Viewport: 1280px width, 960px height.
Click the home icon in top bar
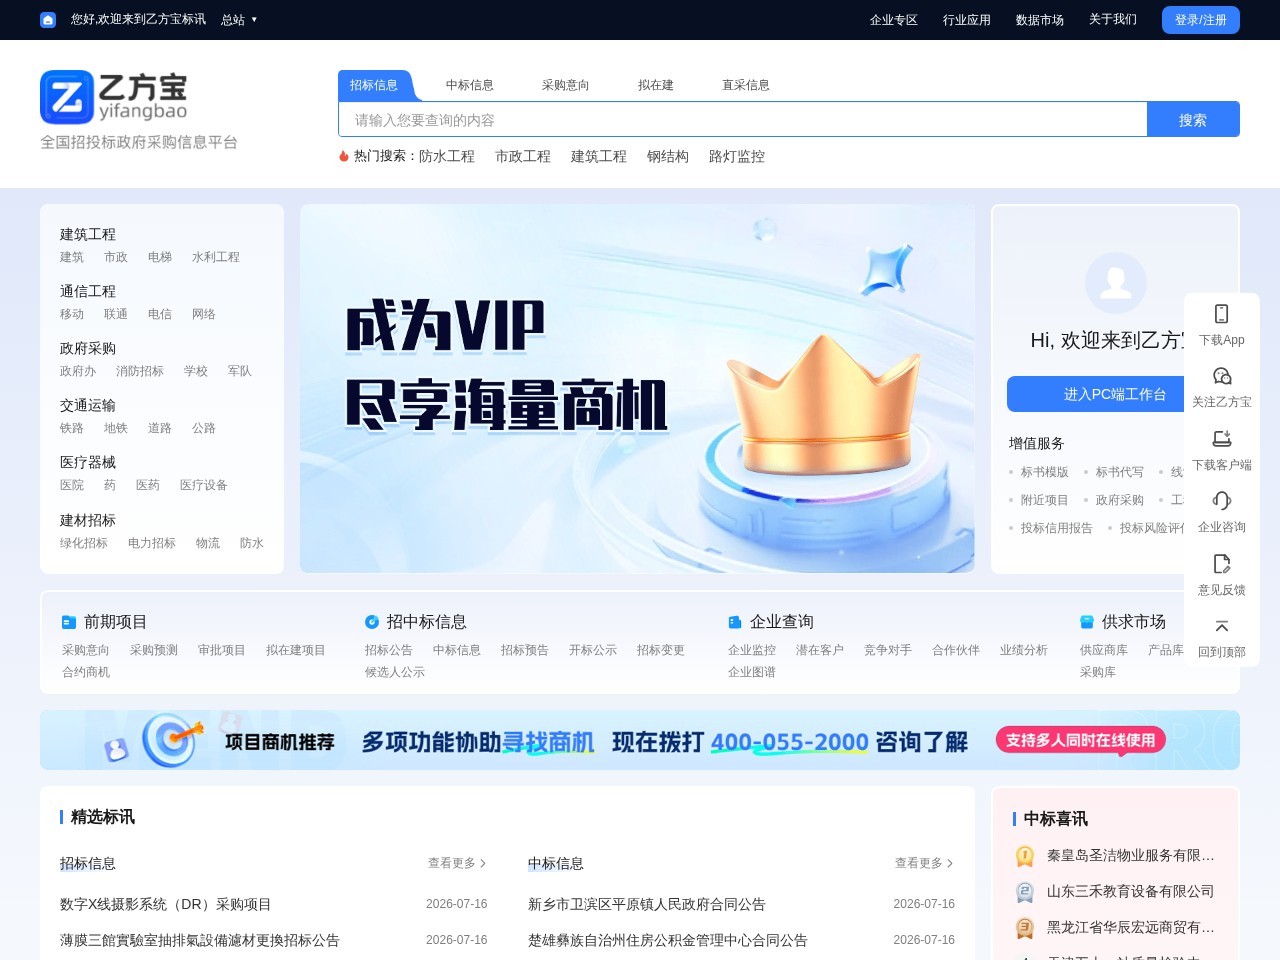[48, 20]
